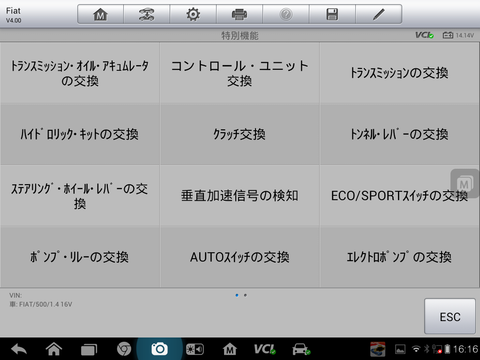Tap the camera screenshot icon
This screenshot has height=360, width=480.
(x=159, y=349)
